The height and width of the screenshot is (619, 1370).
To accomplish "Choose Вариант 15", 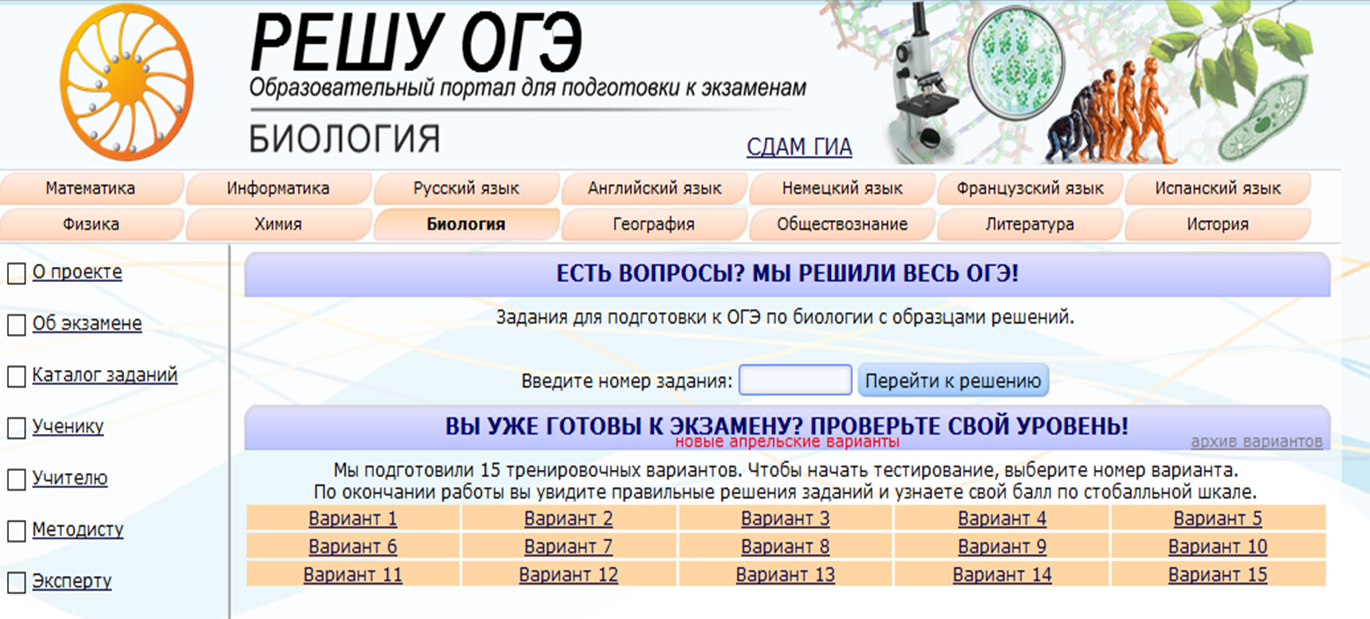I will click(x=1218, y=575).
